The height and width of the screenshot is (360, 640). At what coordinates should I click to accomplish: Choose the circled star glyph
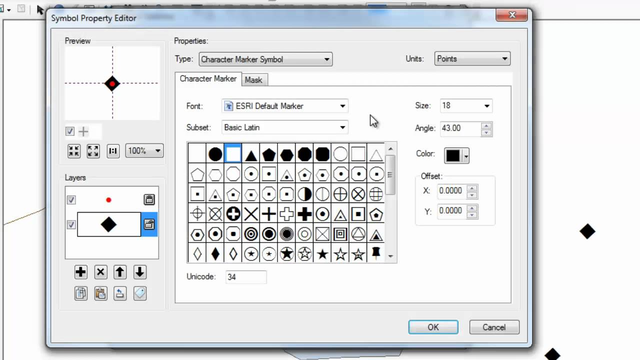[x=251, y=254]
